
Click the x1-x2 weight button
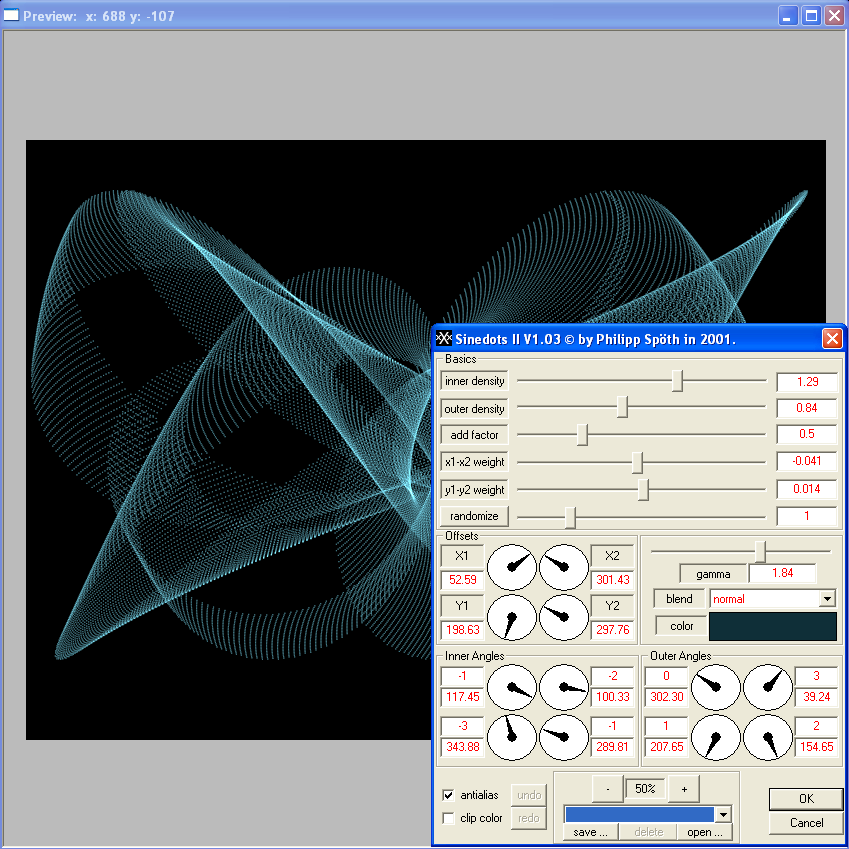474,462
